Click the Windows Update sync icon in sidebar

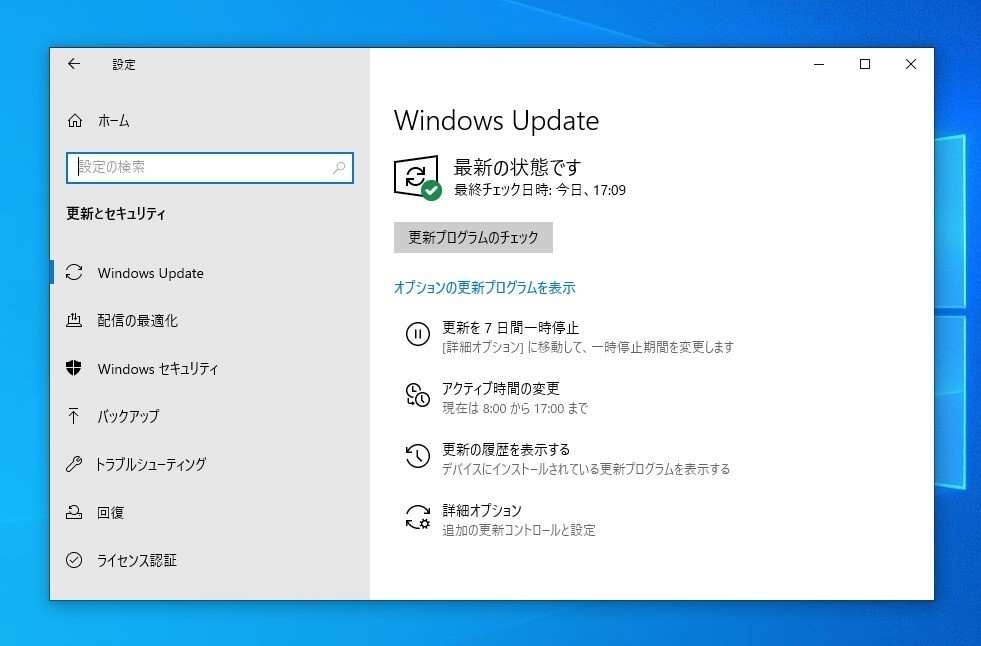[x=74, y=273]
